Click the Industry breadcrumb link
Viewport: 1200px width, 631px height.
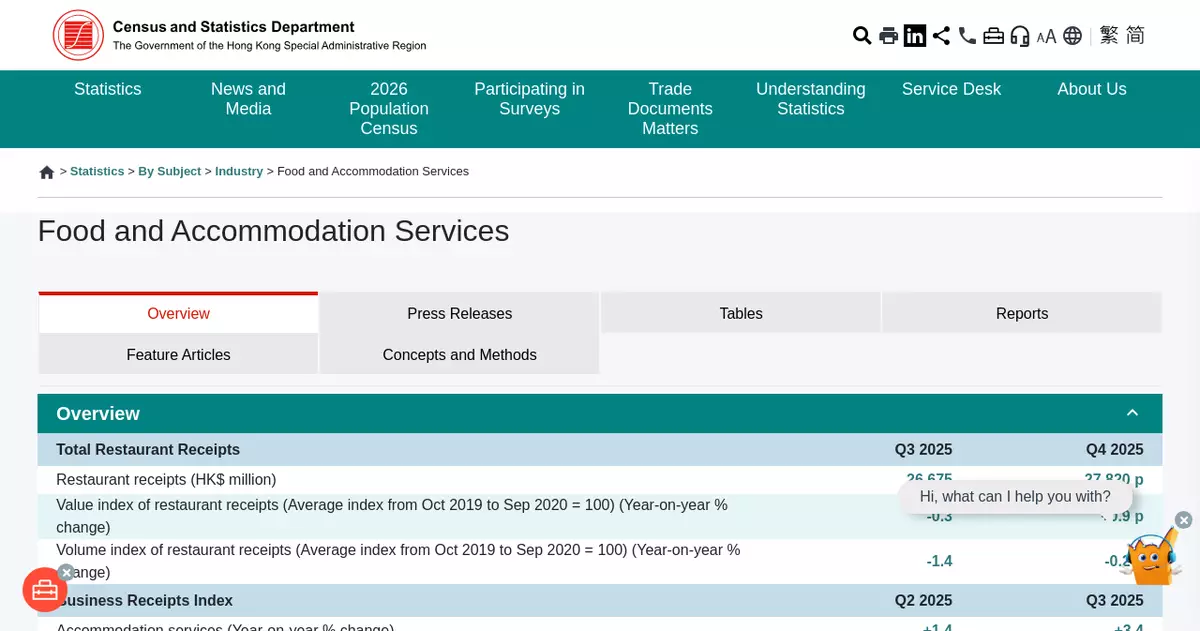click(x=239, y=171)
